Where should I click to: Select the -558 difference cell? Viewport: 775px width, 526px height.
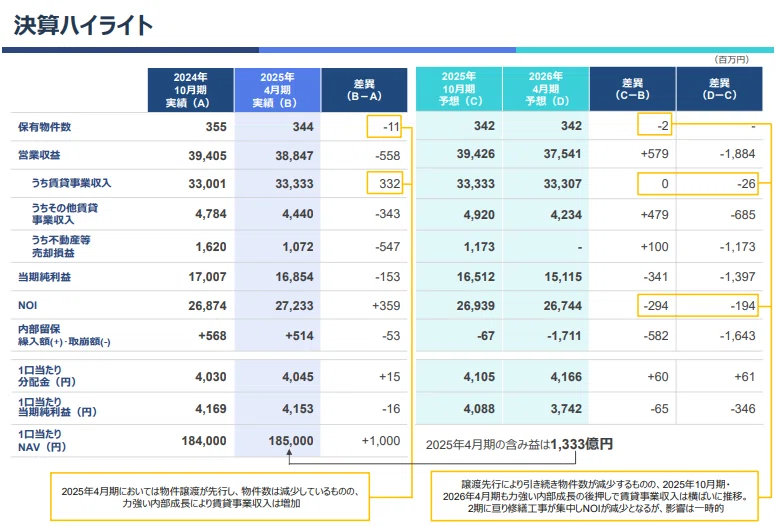point(388,156)
